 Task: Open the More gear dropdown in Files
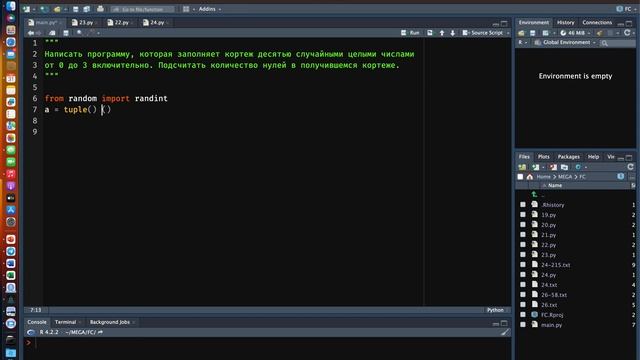click(581, 167)
